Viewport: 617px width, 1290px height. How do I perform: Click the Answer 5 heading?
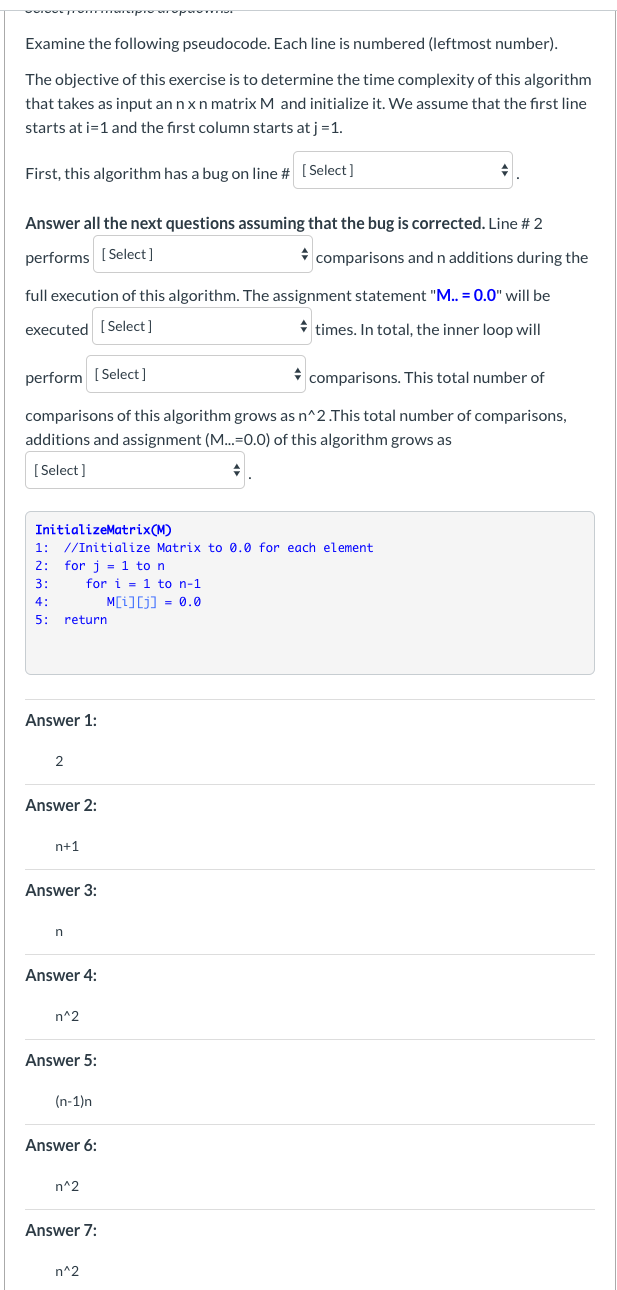60,1060
